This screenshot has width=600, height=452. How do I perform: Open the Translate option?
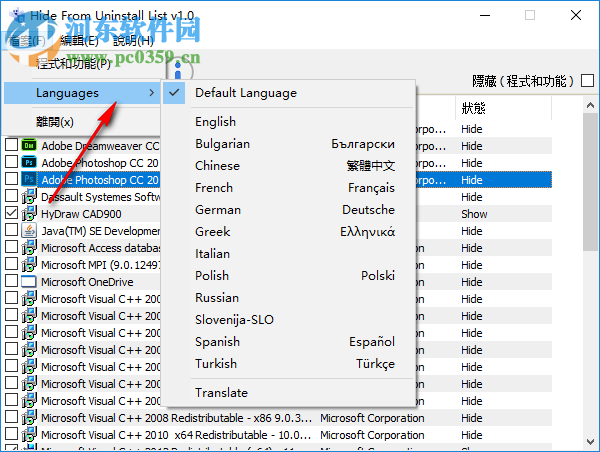pos(289,393)
